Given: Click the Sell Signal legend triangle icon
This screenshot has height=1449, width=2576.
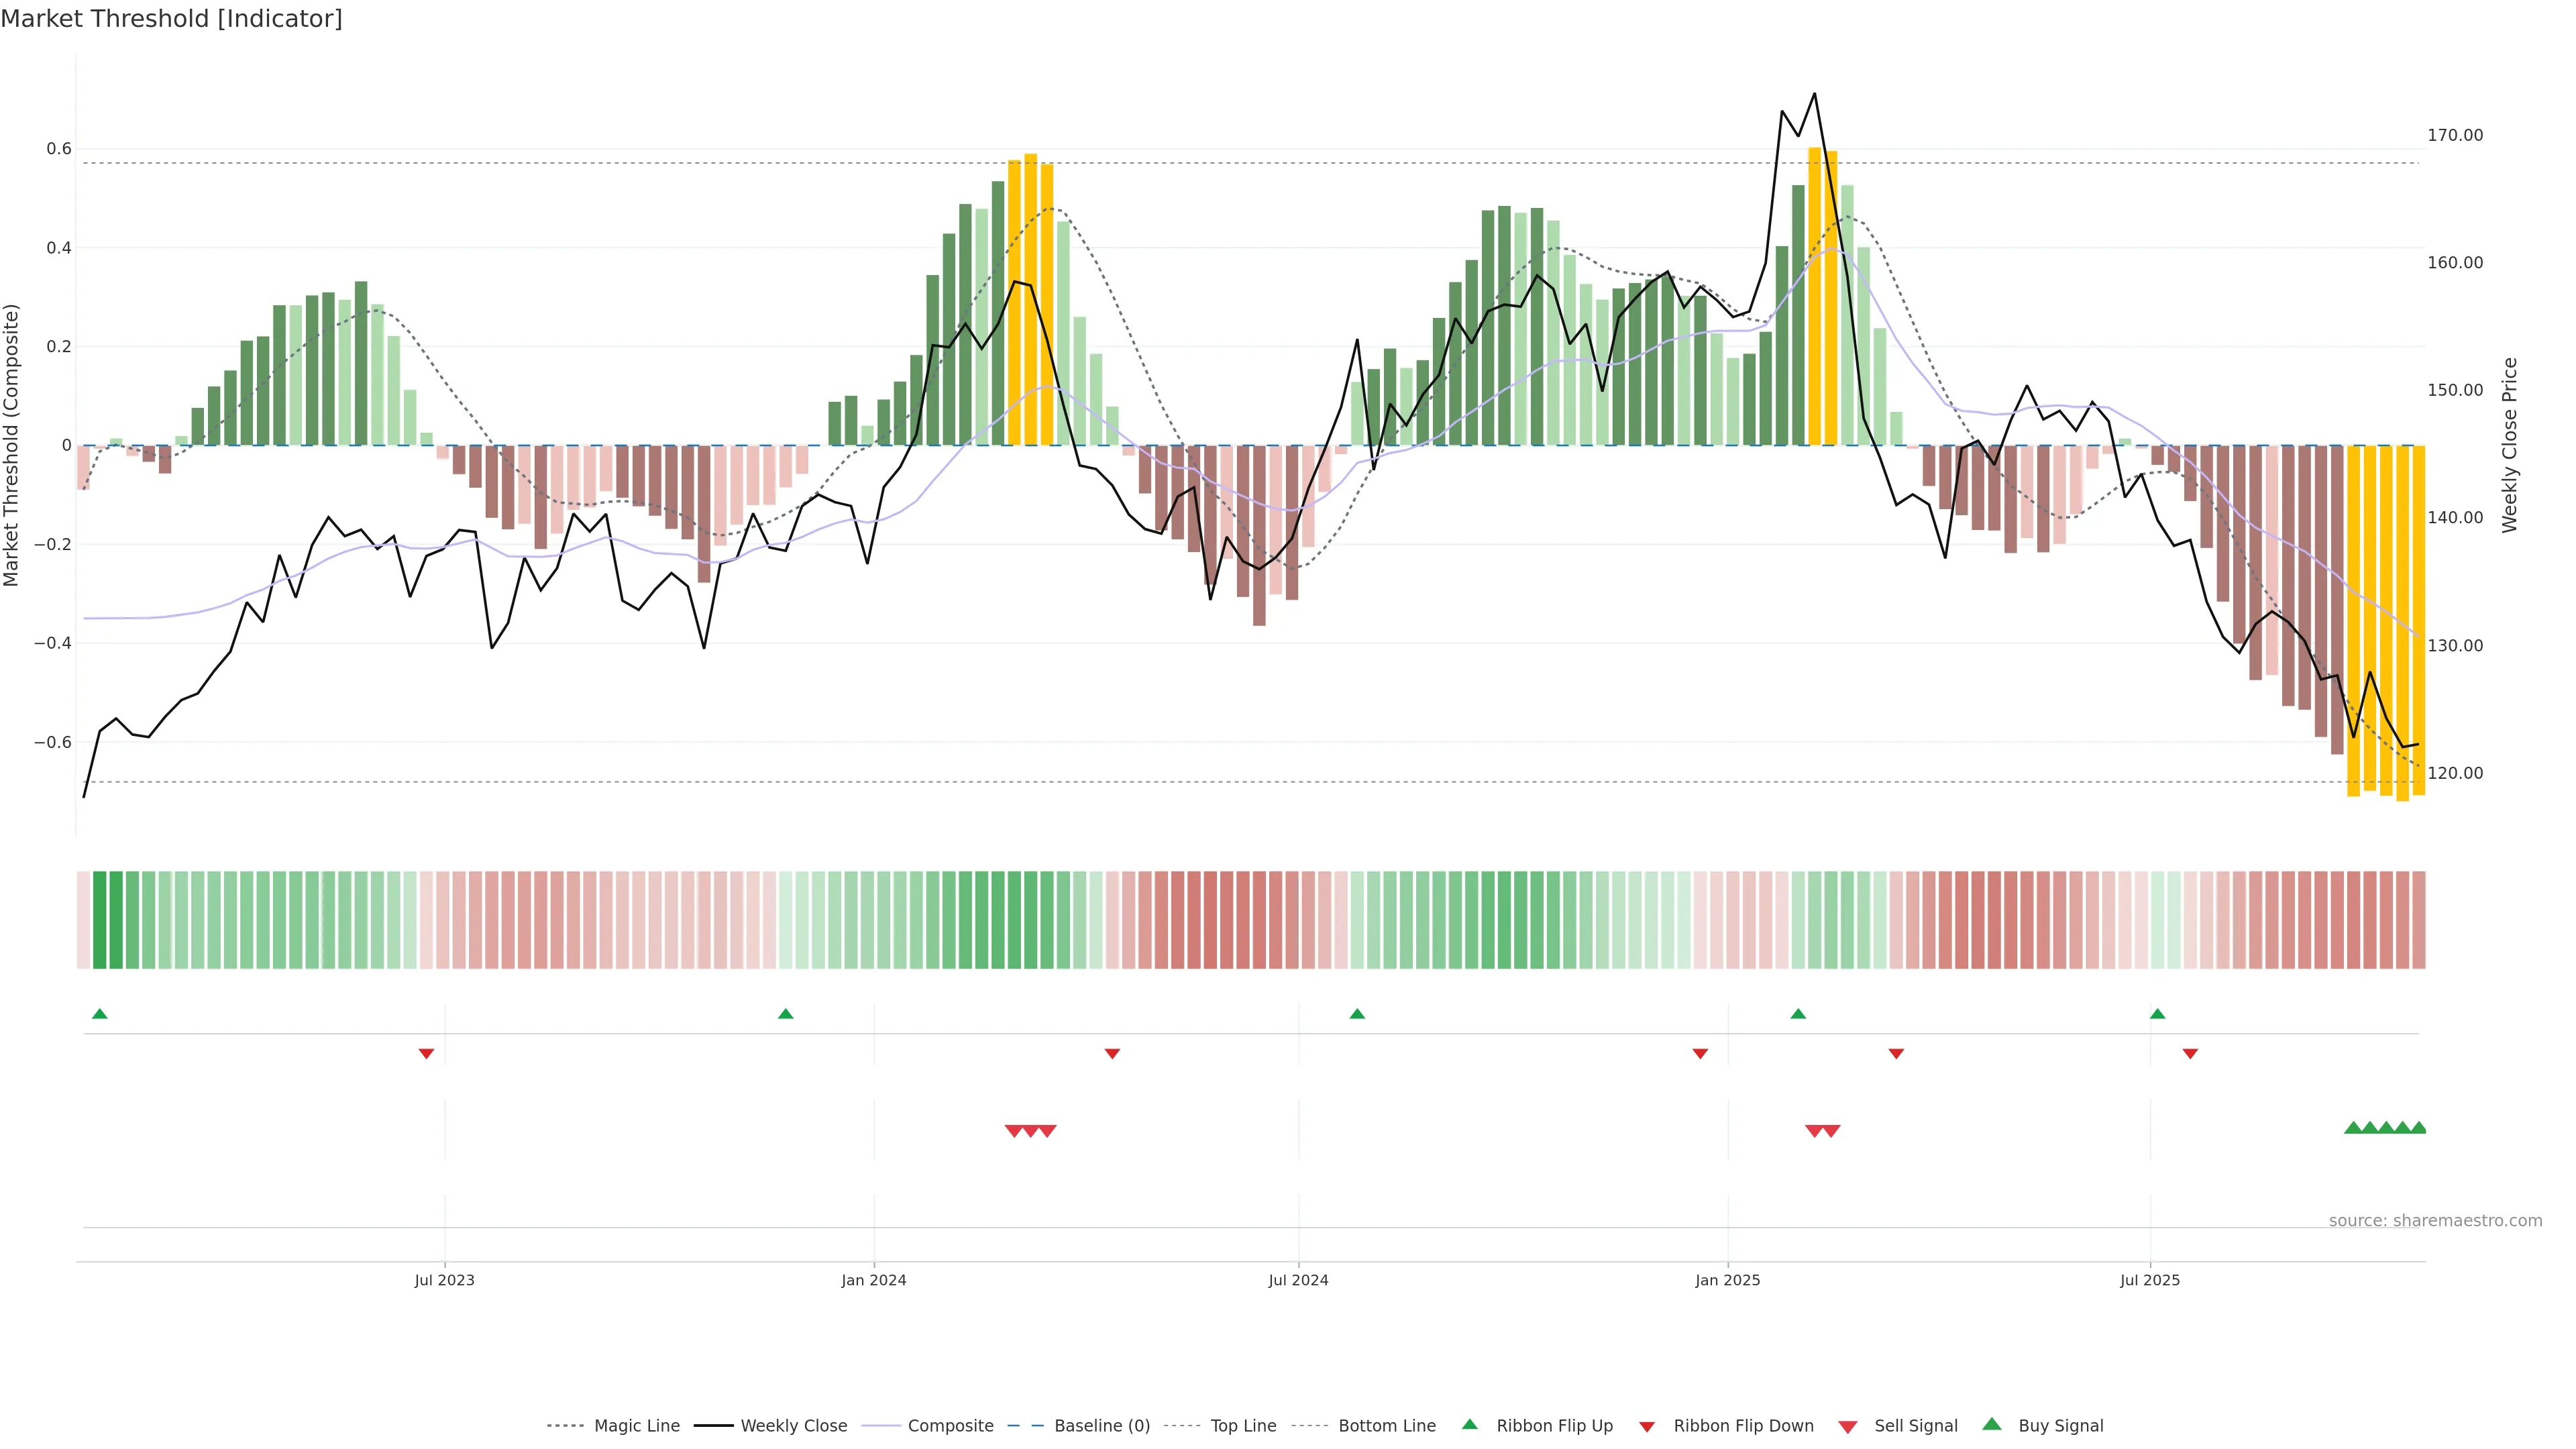Looking at the screenshot, I should (x=1847, y=1427).
